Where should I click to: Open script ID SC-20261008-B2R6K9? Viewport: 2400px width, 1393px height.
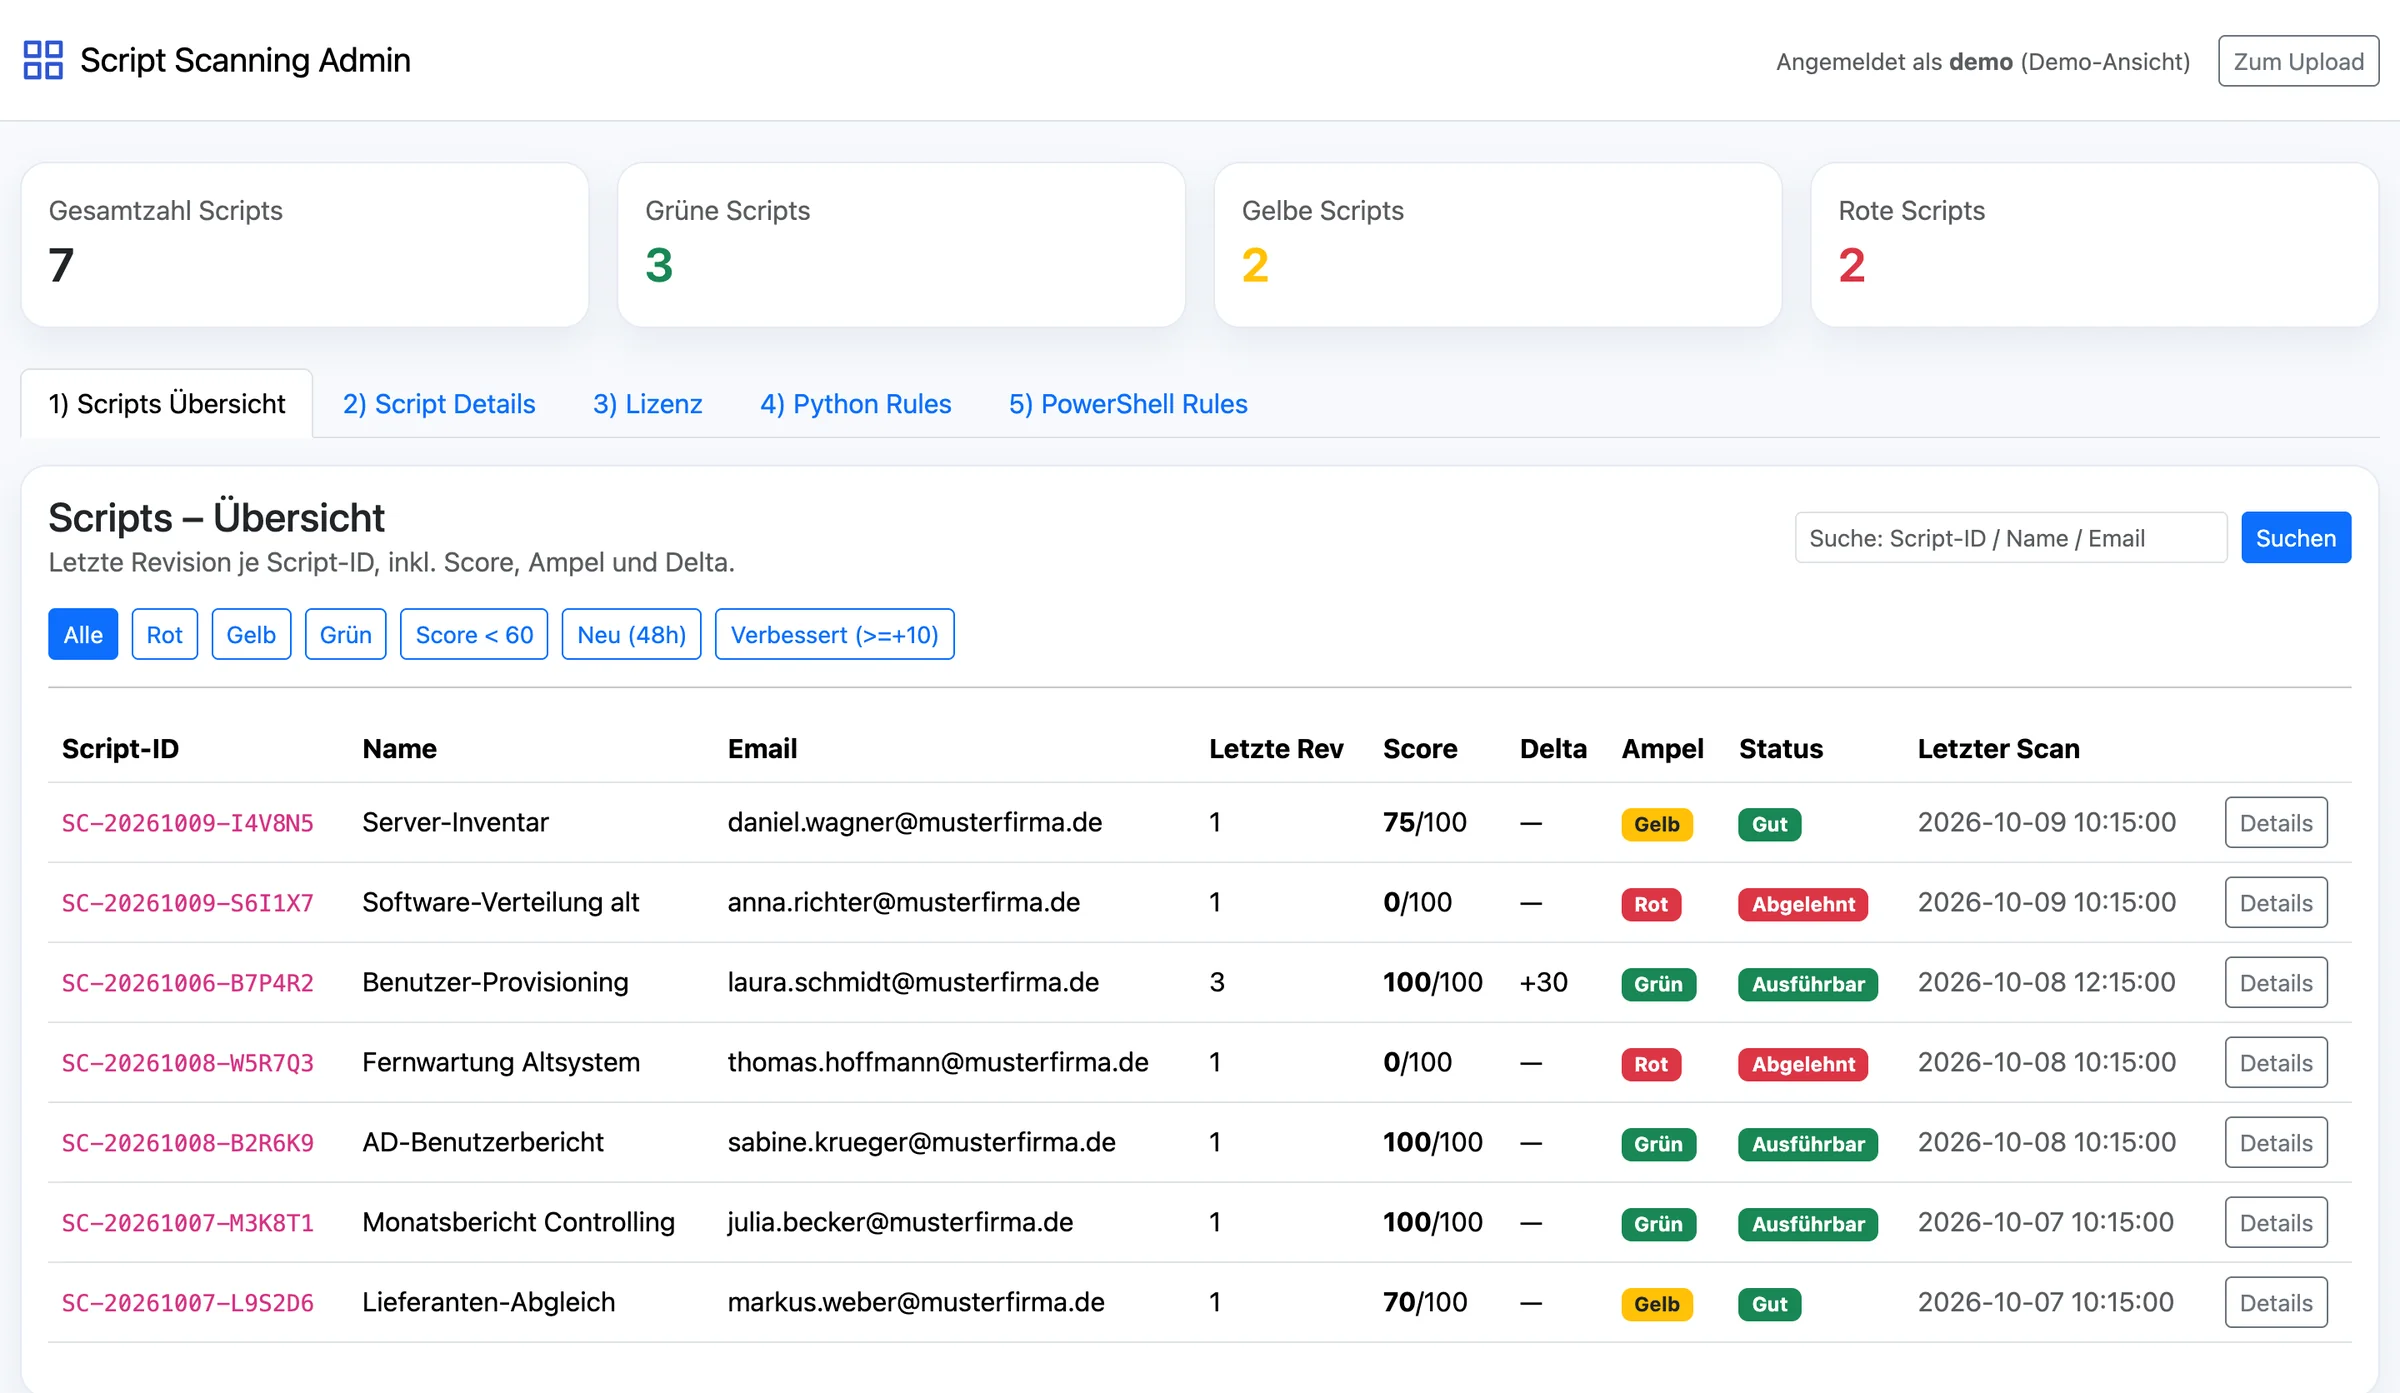[188, 1143]
